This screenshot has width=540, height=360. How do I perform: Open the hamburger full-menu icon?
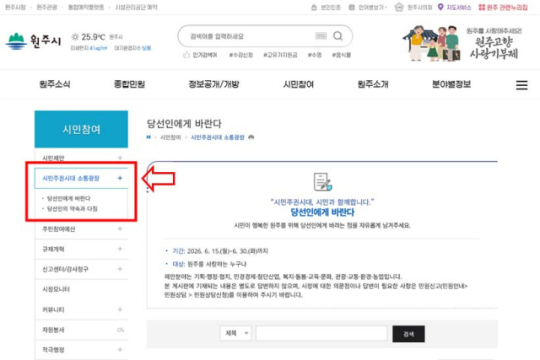[x=521, y=85]
